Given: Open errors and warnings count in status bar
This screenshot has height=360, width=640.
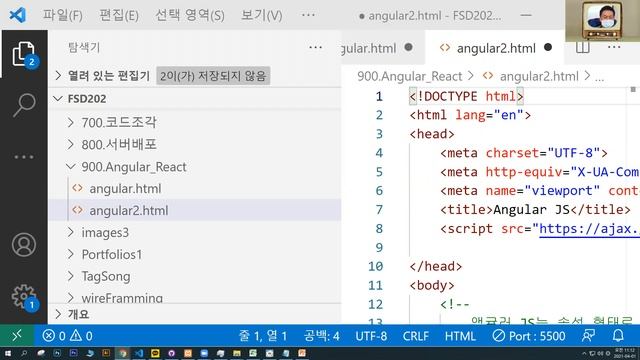Looking at the screenshot, I should (68, 336).
